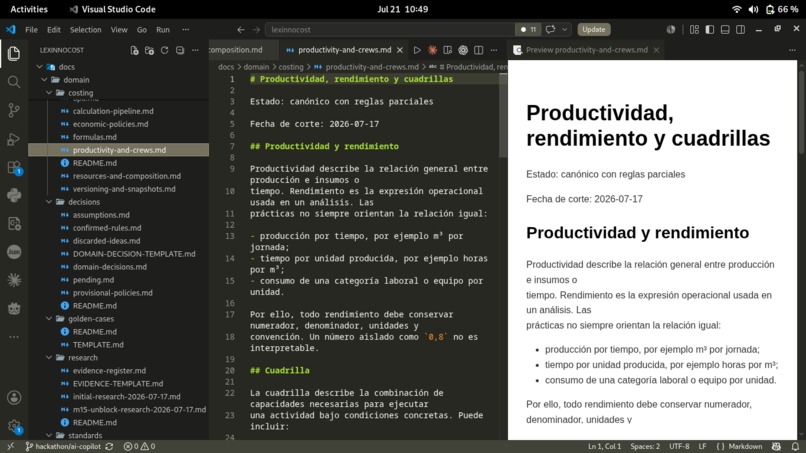Open notifications bell in status bar
Screen dimensions: 806x453
coord(795,446)
